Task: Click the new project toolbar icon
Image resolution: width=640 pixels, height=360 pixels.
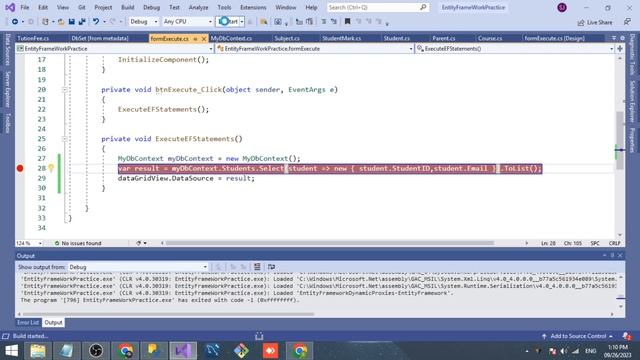Action: [45, 22]
